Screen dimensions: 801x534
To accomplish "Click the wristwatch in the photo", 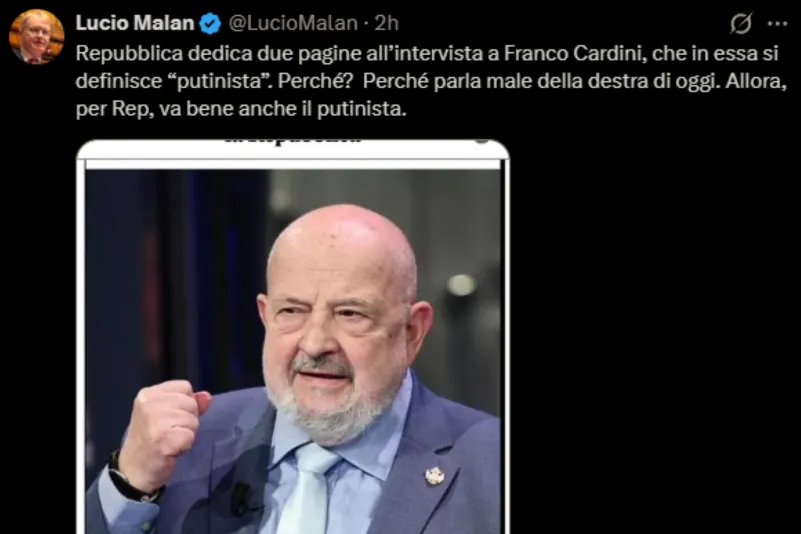I will point(132,481).
